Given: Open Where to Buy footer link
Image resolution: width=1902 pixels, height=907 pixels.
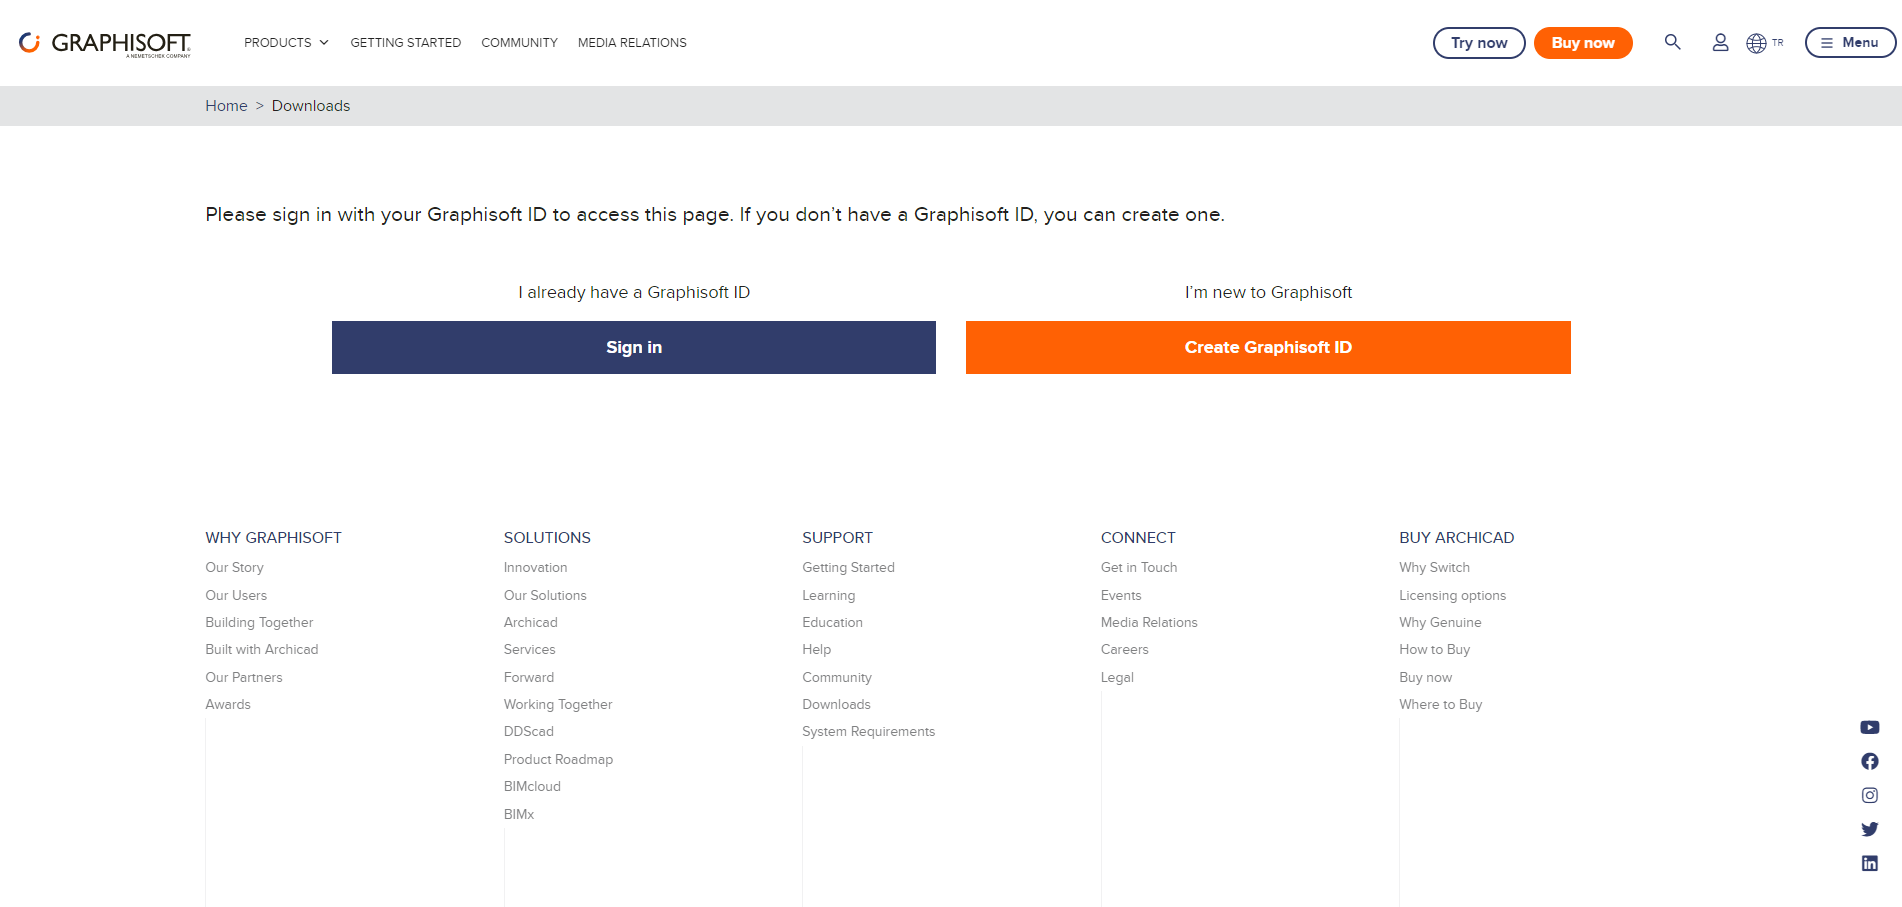Looking at the screenshot, I should coord(1440,704).
